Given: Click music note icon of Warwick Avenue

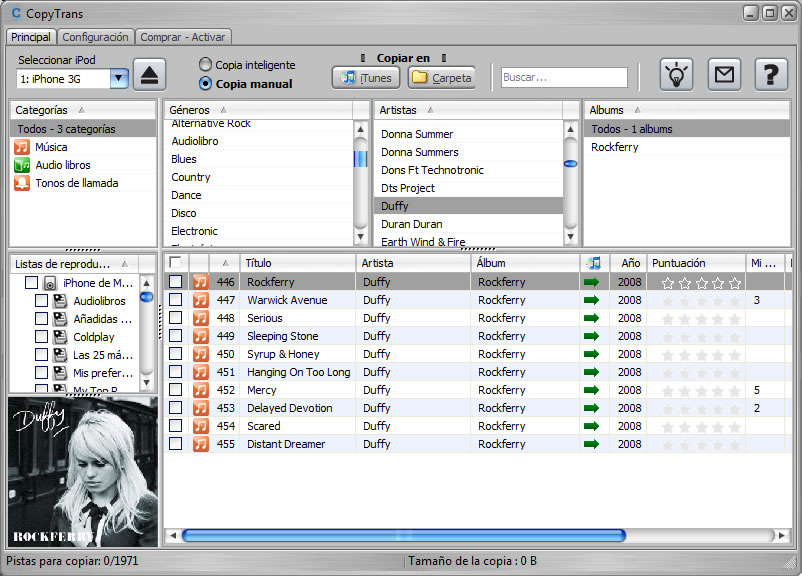Looking at the screenshot, I should click(200, 300).
